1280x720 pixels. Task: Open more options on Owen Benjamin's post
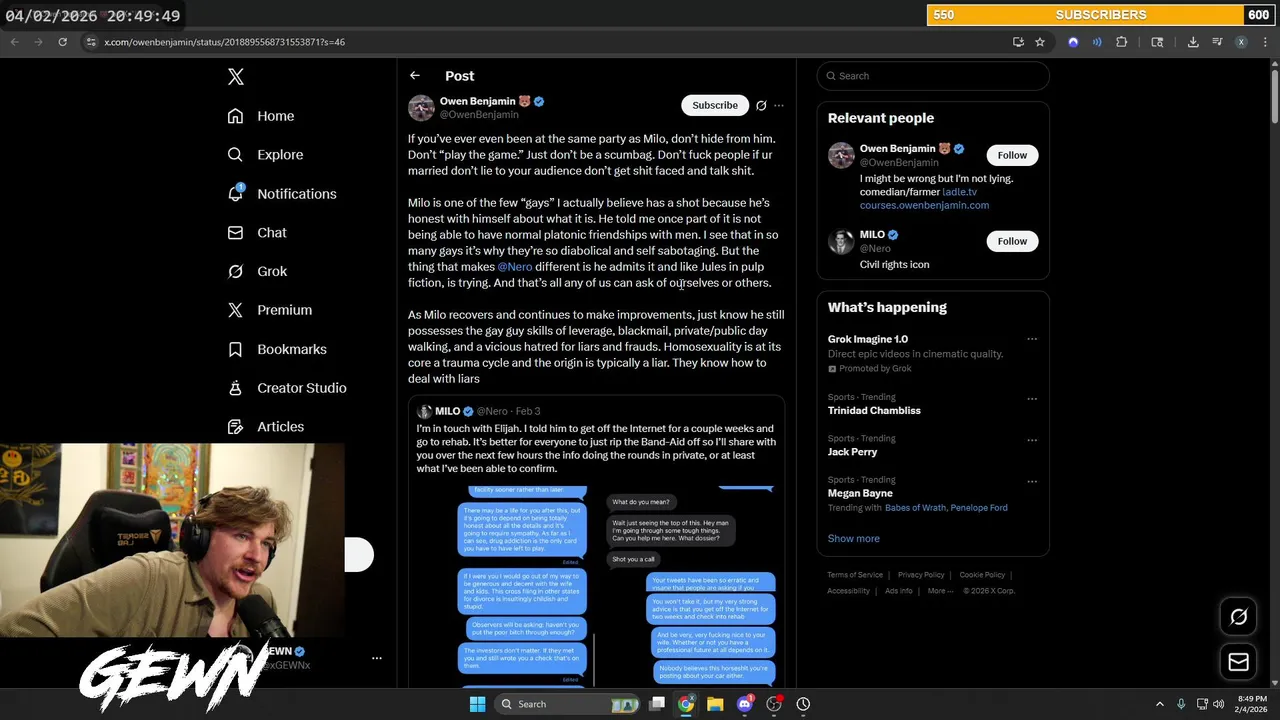click(x=779, y=105)
